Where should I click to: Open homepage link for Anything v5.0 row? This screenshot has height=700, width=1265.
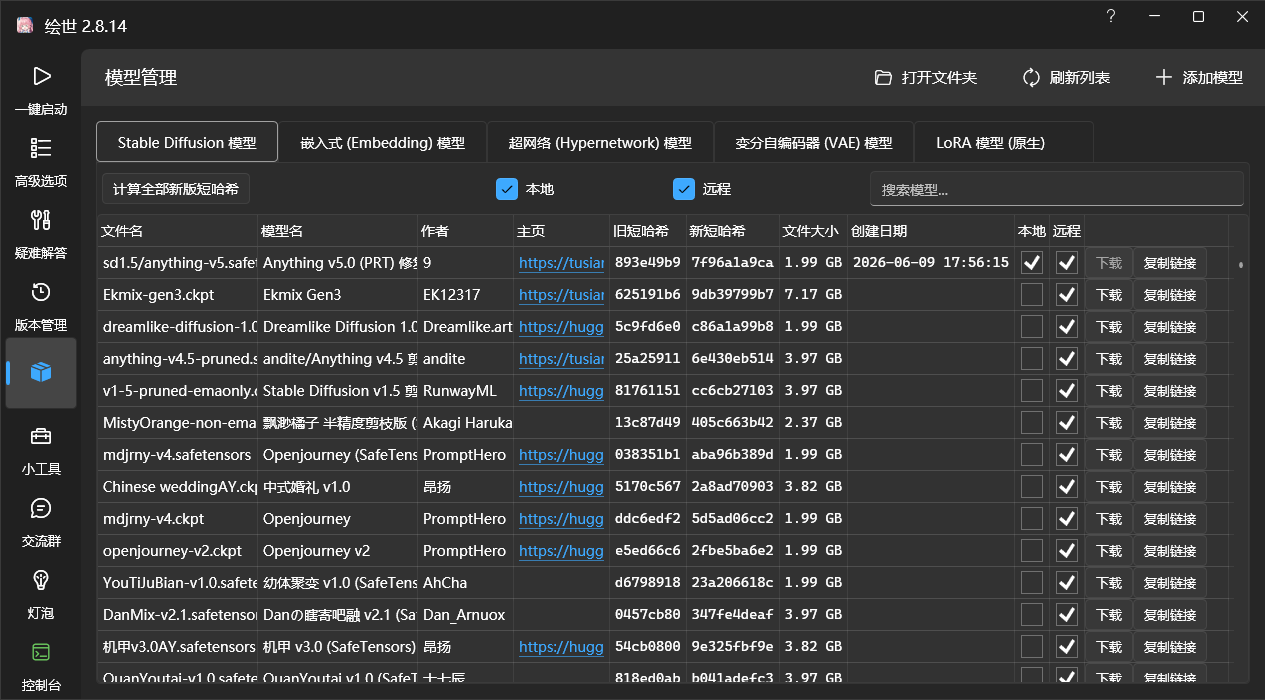coord(561,263)
